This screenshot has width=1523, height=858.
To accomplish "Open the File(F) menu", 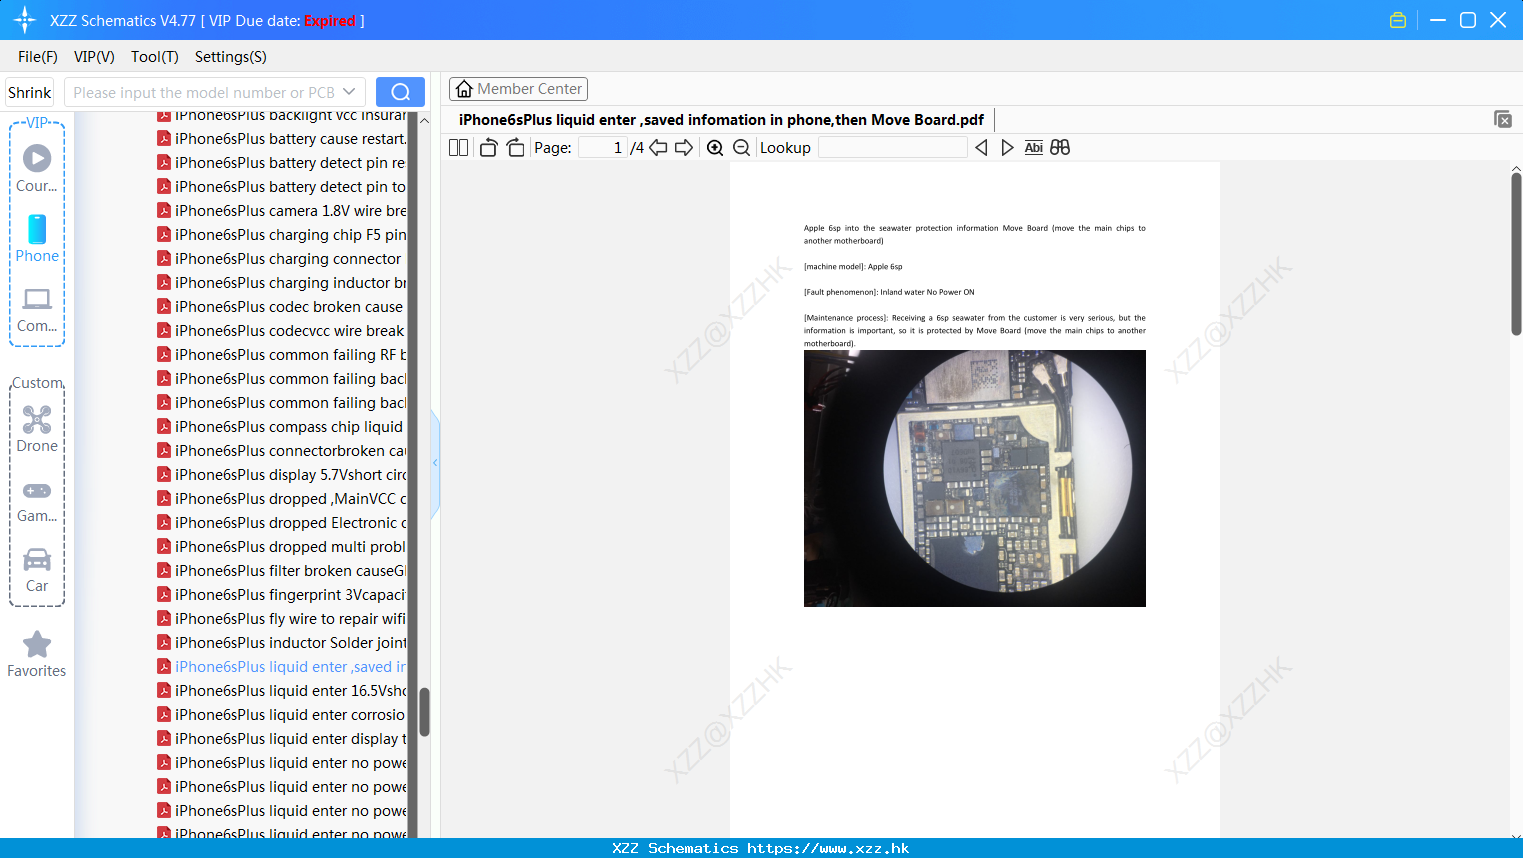I will tap(38, 57).
